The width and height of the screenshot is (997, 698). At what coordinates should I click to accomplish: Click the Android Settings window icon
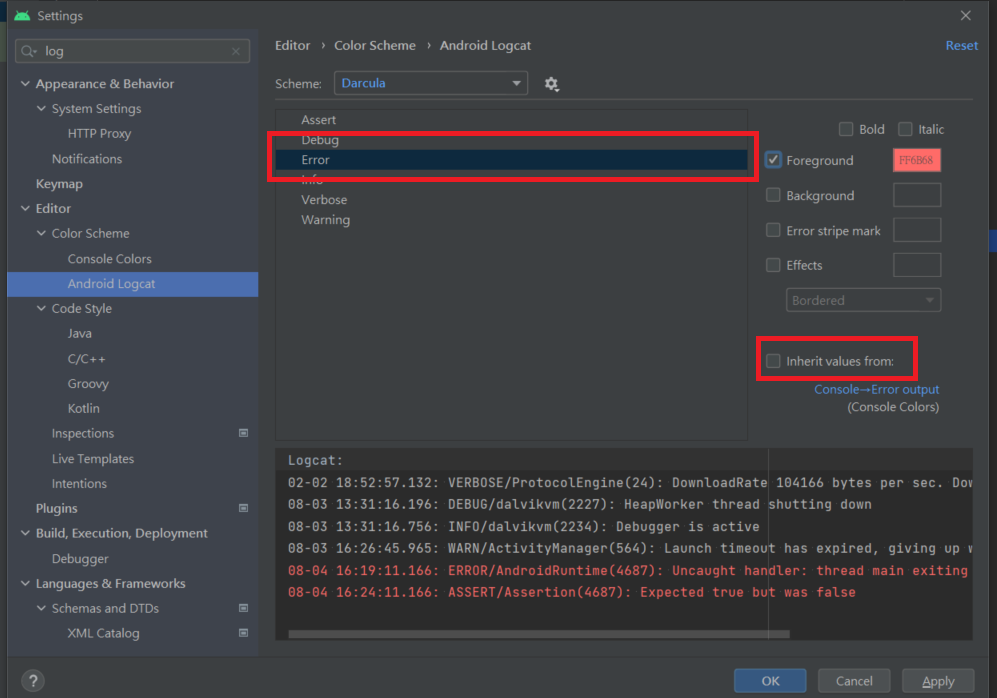coord(22,15)
